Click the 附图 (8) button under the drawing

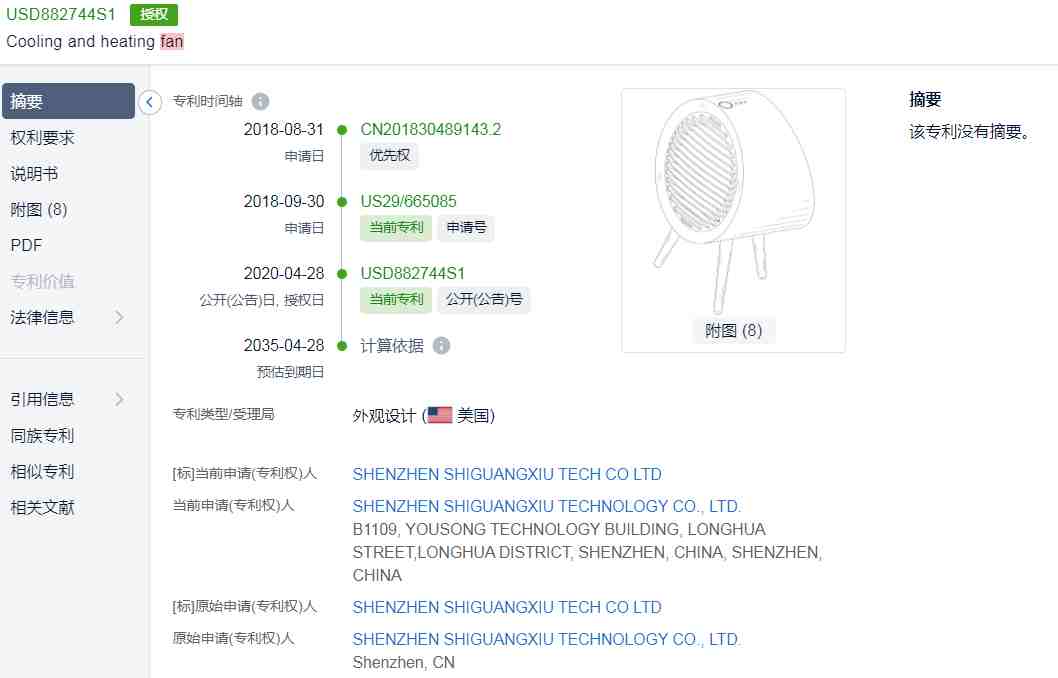click(733, 331)
